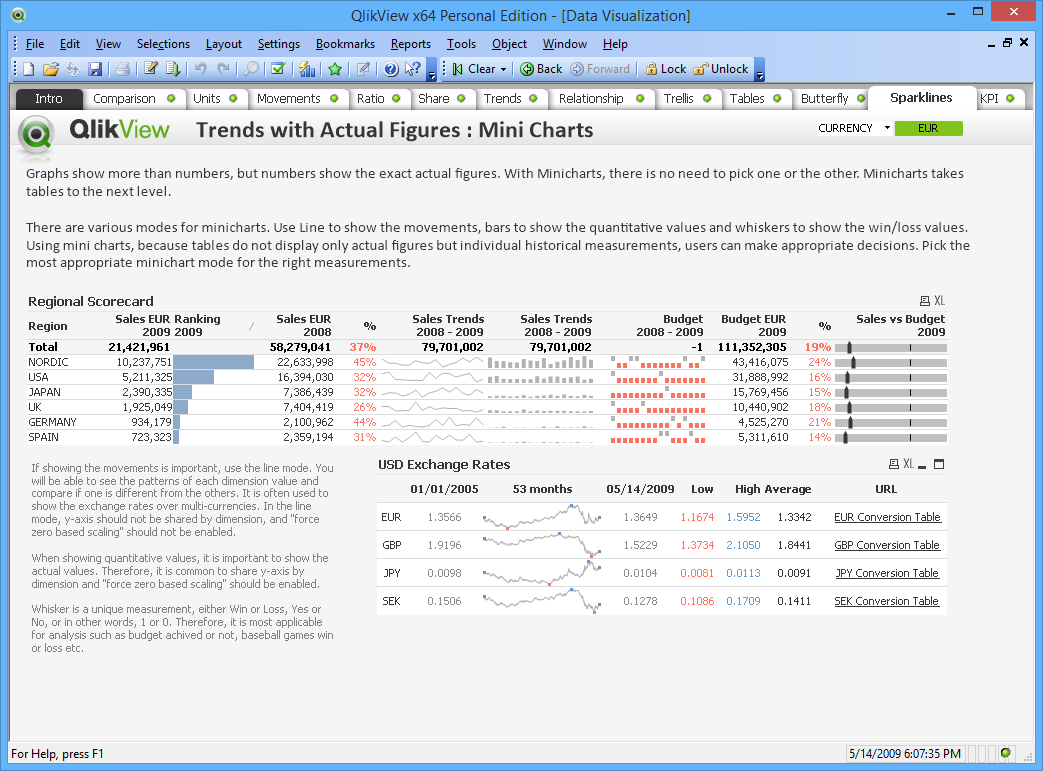Screen dimensions: 1043x771
Task: Add bookmark with the star icon
Action: coord(335,69)
